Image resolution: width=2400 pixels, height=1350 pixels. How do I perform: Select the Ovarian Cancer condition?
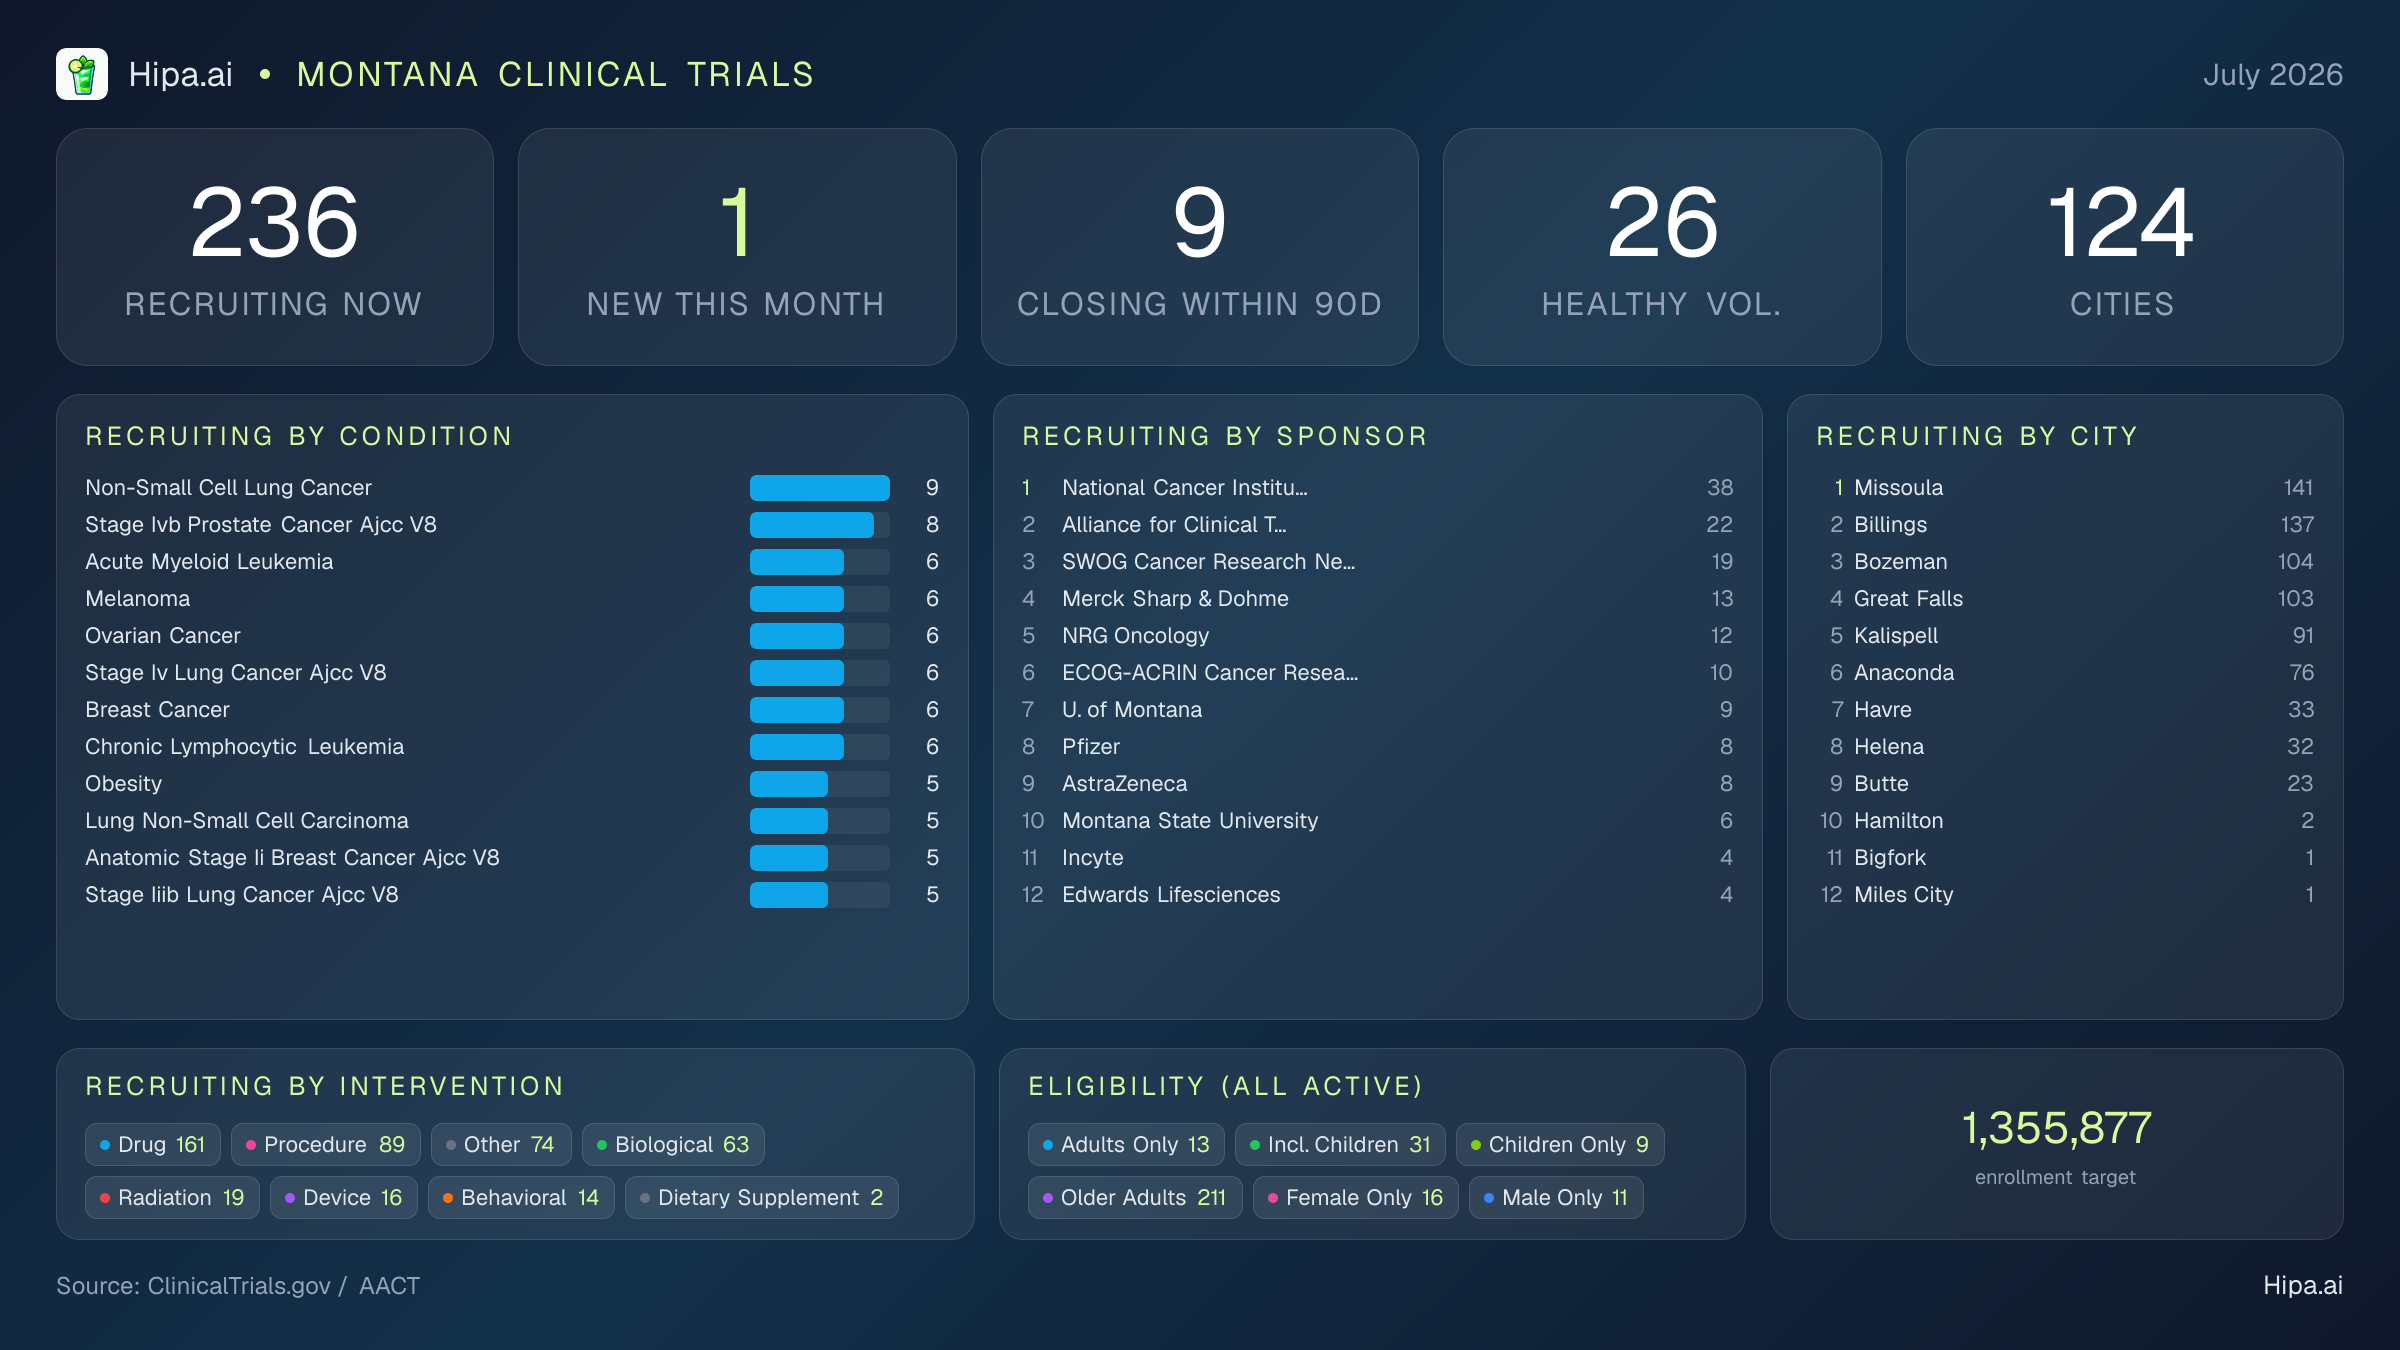pos(512,636)
